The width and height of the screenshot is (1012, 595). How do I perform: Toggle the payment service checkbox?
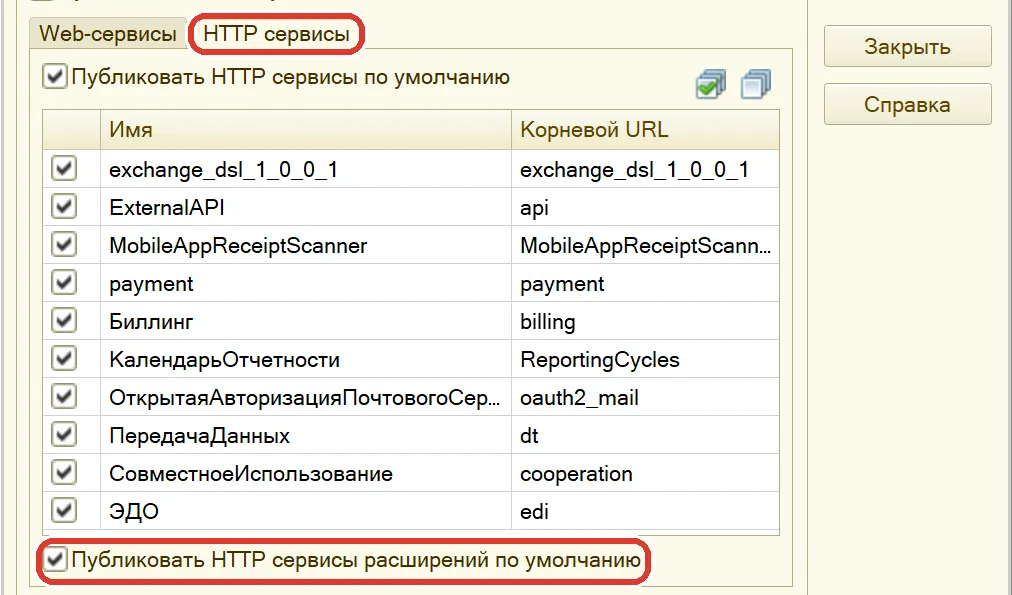tap(64, 283)
